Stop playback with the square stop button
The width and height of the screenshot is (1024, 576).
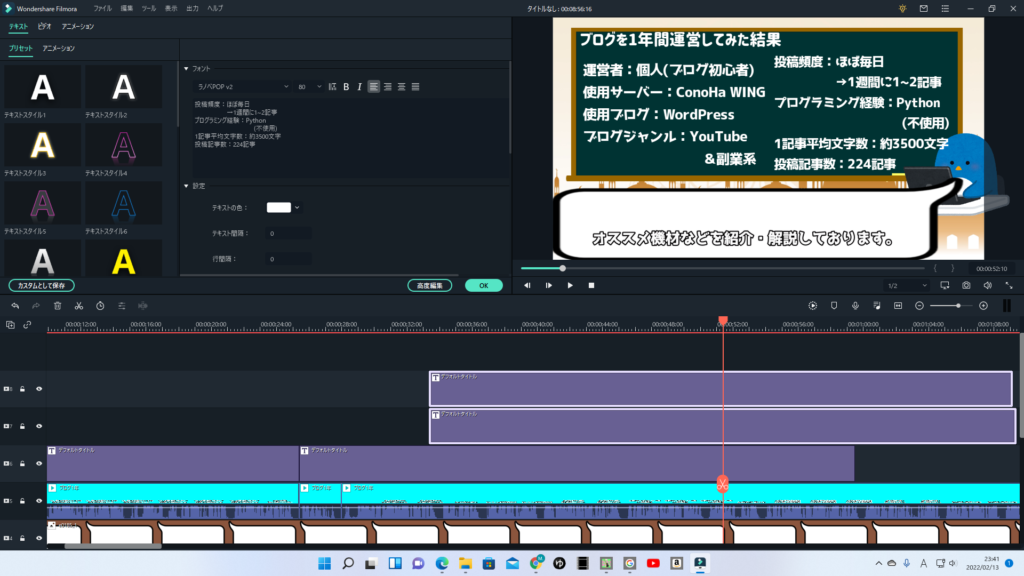[592, 285]
